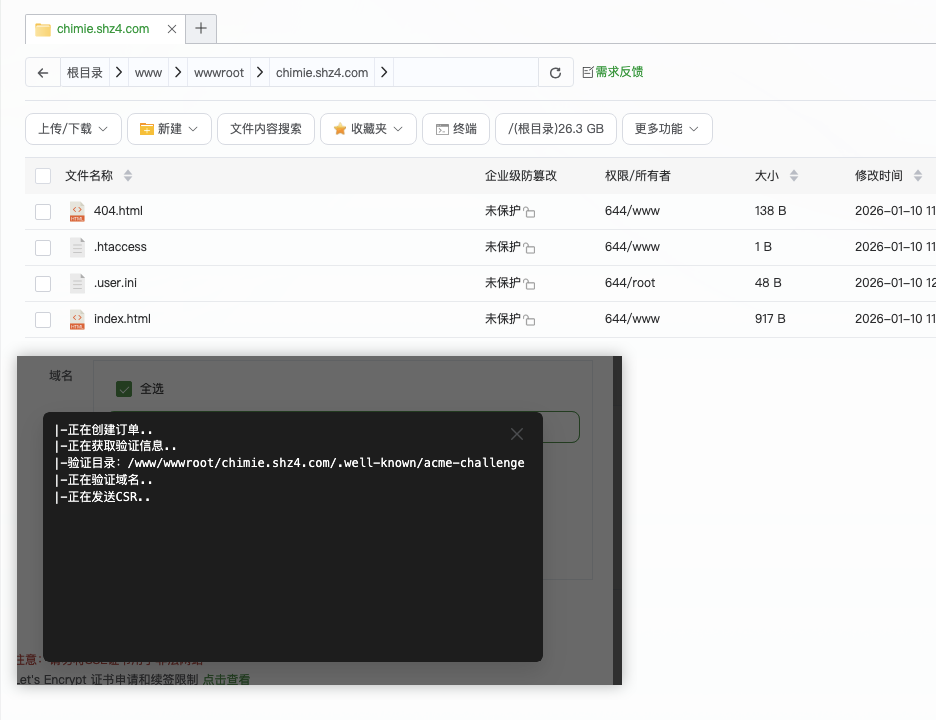Open a new file manager tab
936x720 pixels.
[201, 29]
